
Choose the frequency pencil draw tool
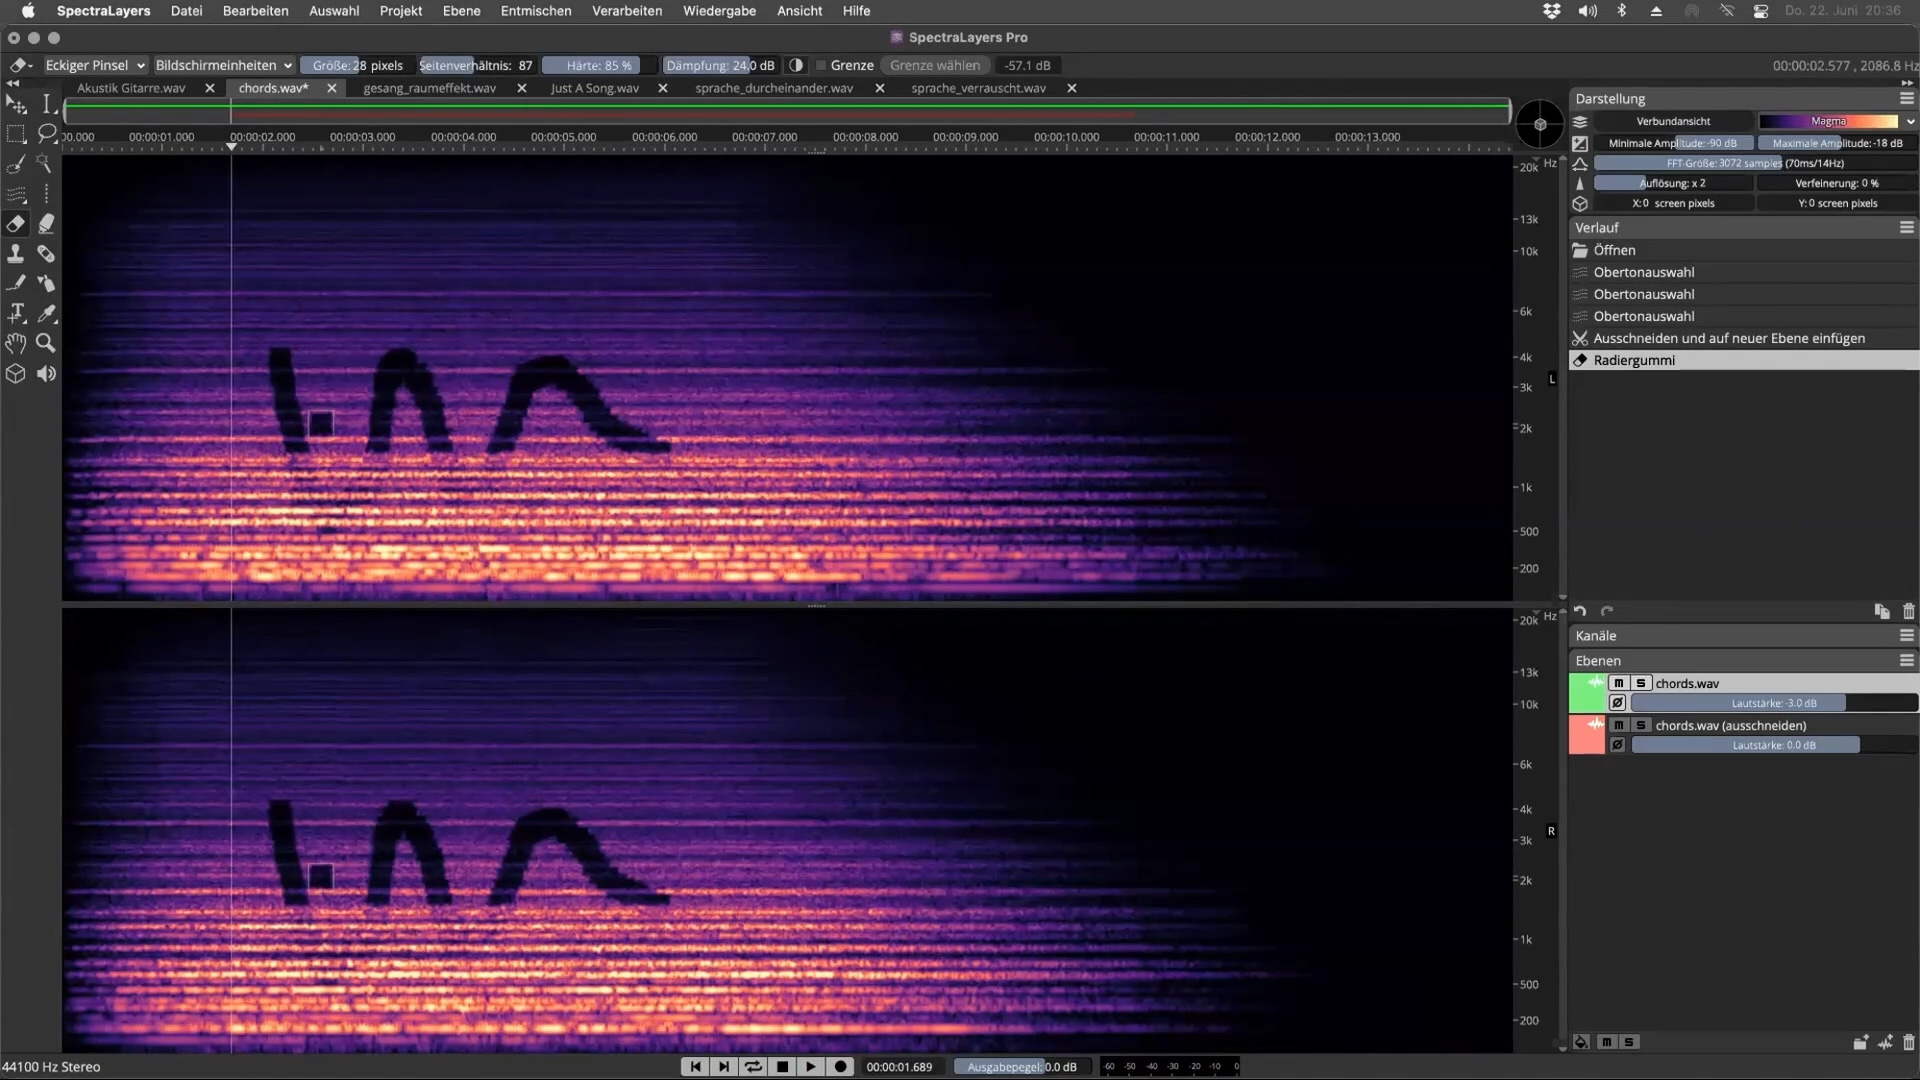16,284
